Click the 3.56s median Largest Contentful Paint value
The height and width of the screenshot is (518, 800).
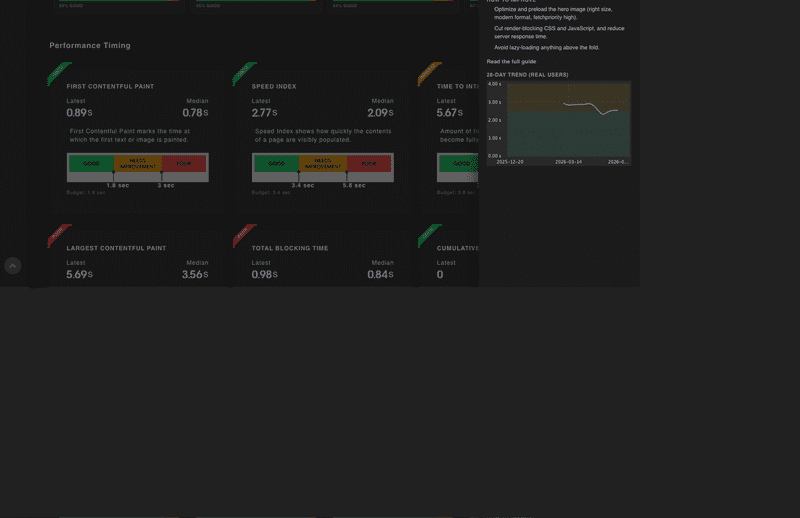pyautogui.click(x=195, y=275)
